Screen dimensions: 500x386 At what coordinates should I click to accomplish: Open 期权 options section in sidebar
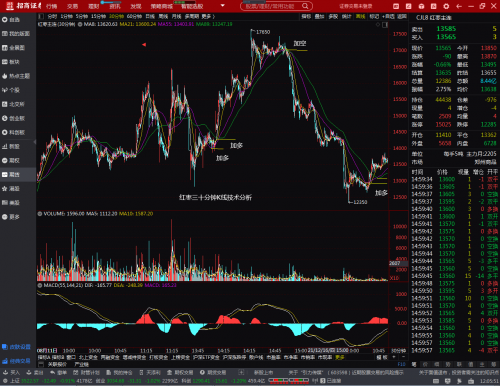11,161
